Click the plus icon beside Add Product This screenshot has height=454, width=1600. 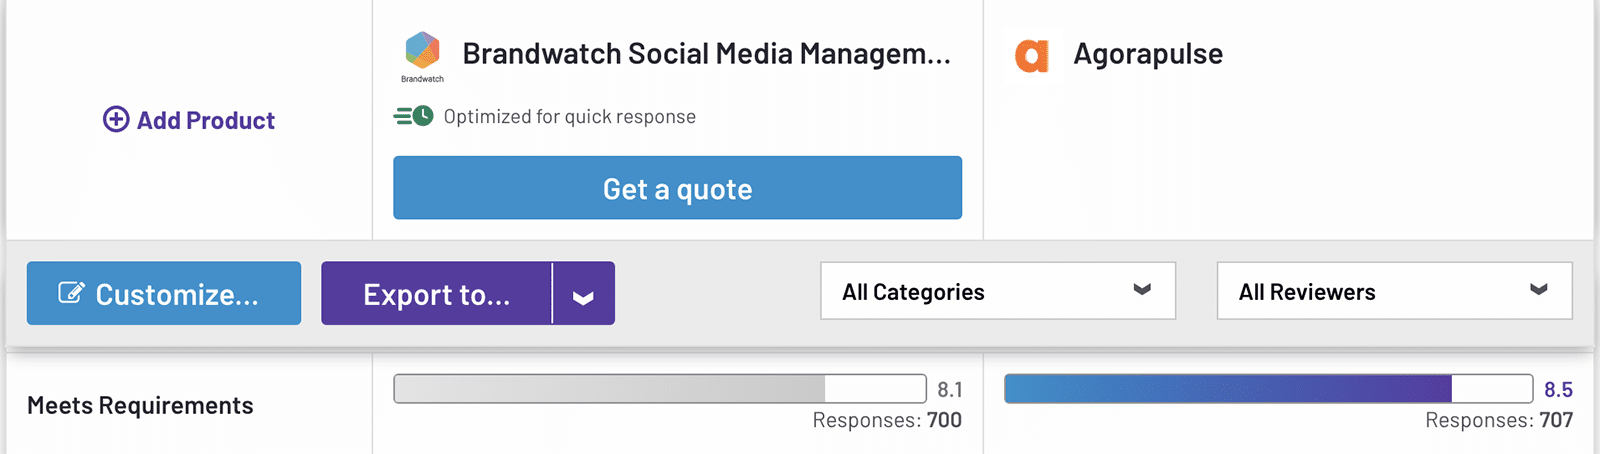(116, 120)
